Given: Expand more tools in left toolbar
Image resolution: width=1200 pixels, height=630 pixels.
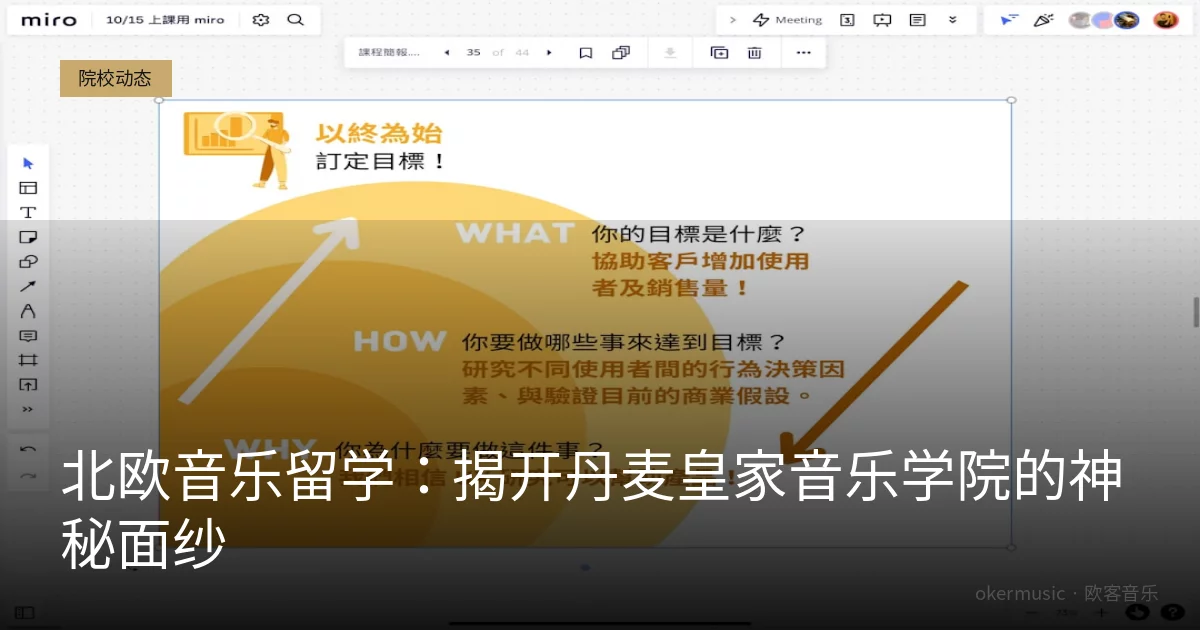Looking at the screenshot, I should [28, 409].
